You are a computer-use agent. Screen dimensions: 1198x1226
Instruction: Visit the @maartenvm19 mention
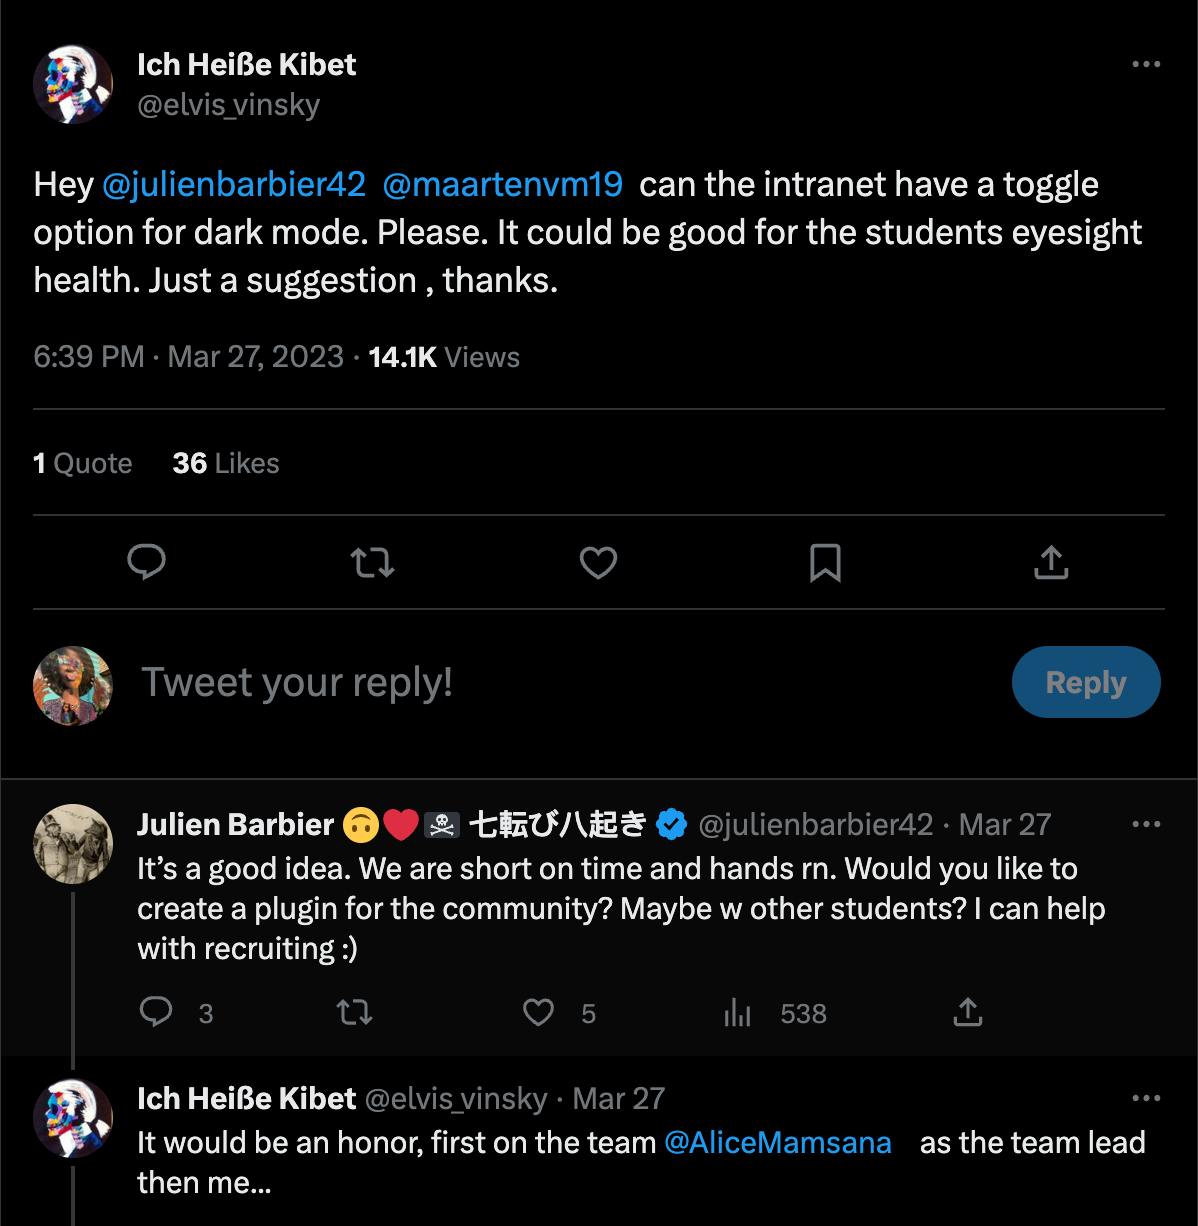pos(502,184)
